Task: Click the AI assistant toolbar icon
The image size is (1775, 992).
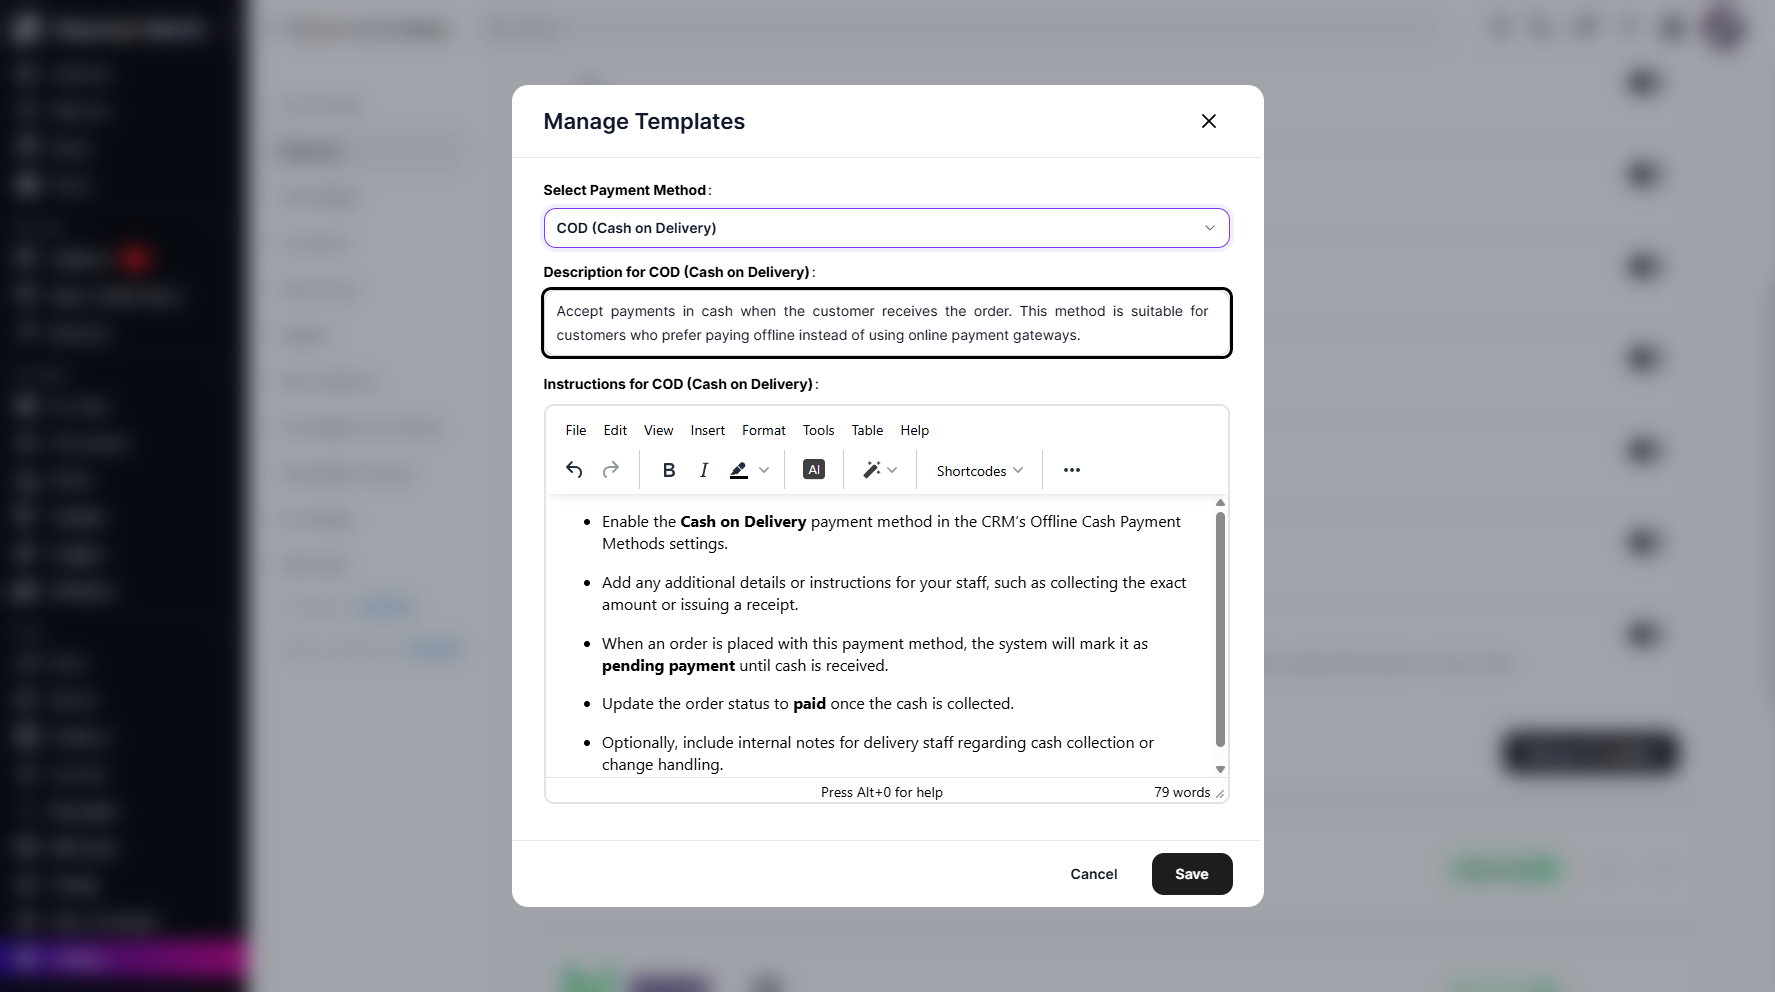Action: coord(814,470)
